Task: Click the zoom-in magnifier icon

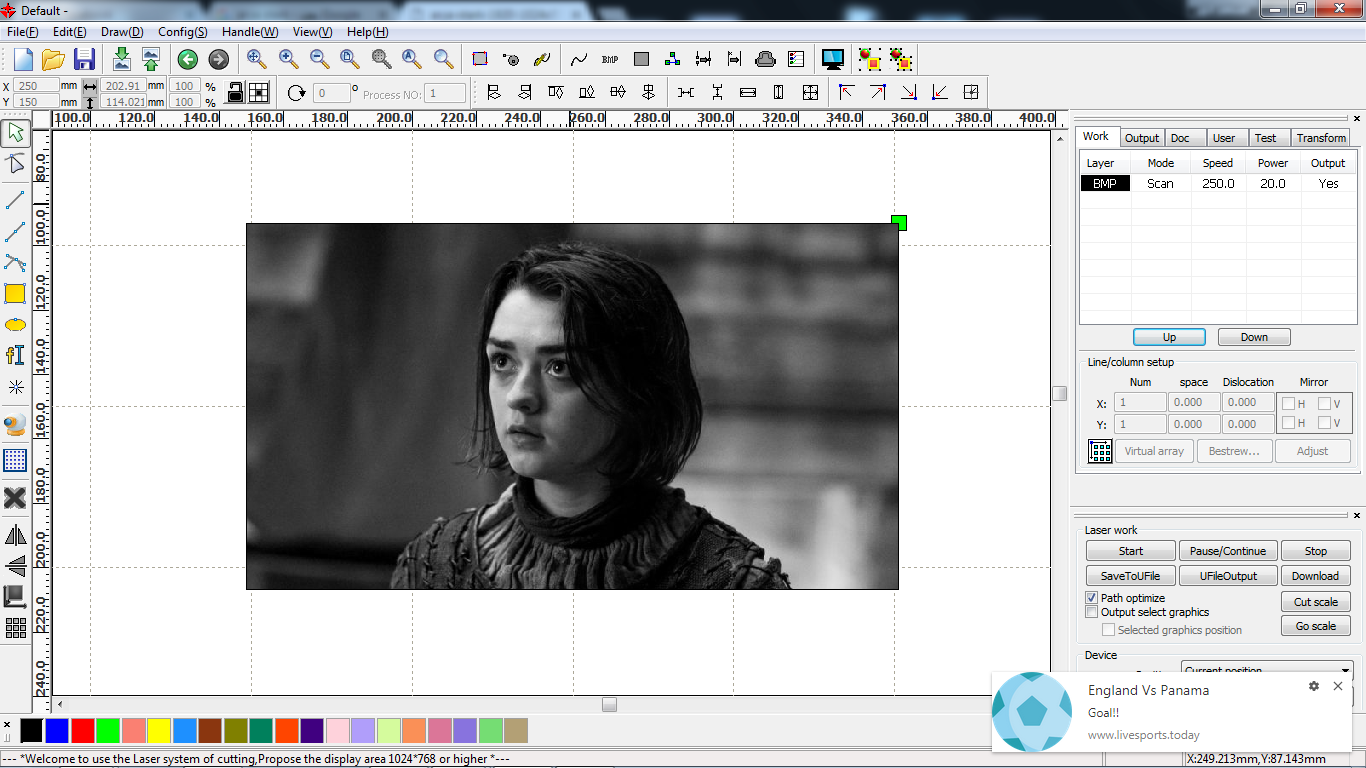Action: pos(288,59)
